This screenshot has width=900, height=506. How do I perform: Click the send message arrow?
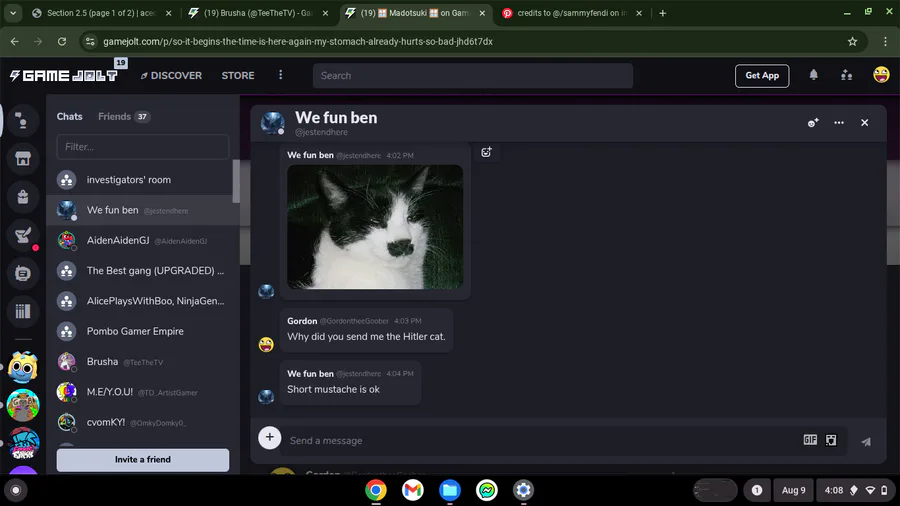866,441
